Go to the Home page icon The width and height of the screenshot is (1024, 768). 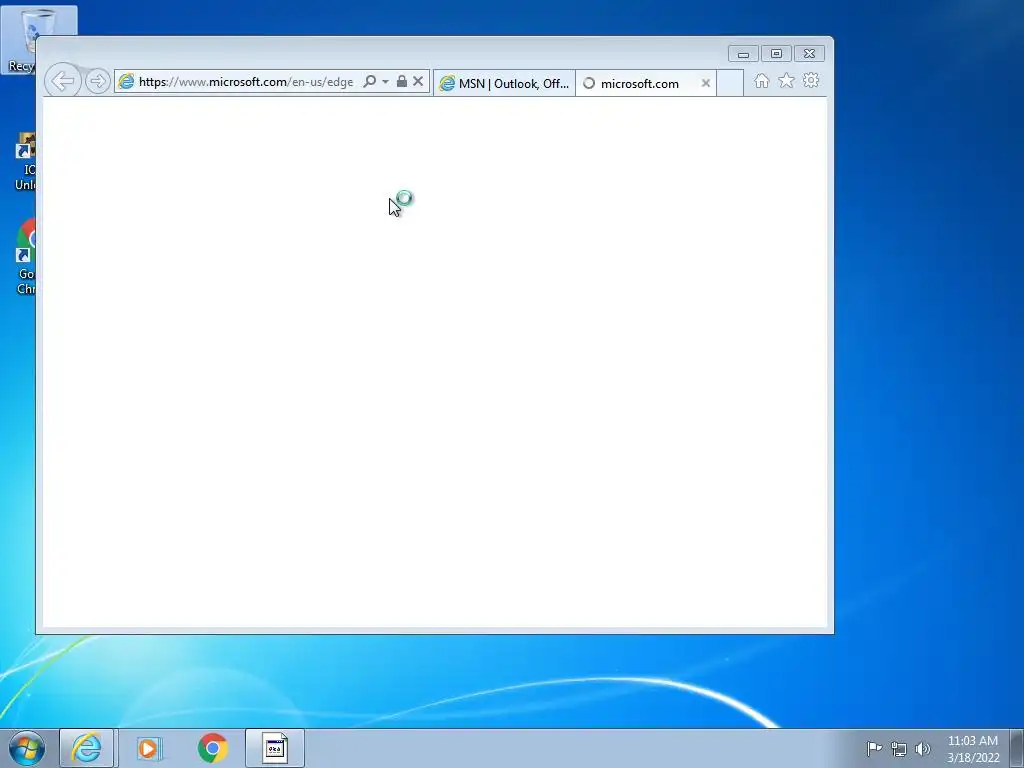pyautogui.click(x=761, y=81)
